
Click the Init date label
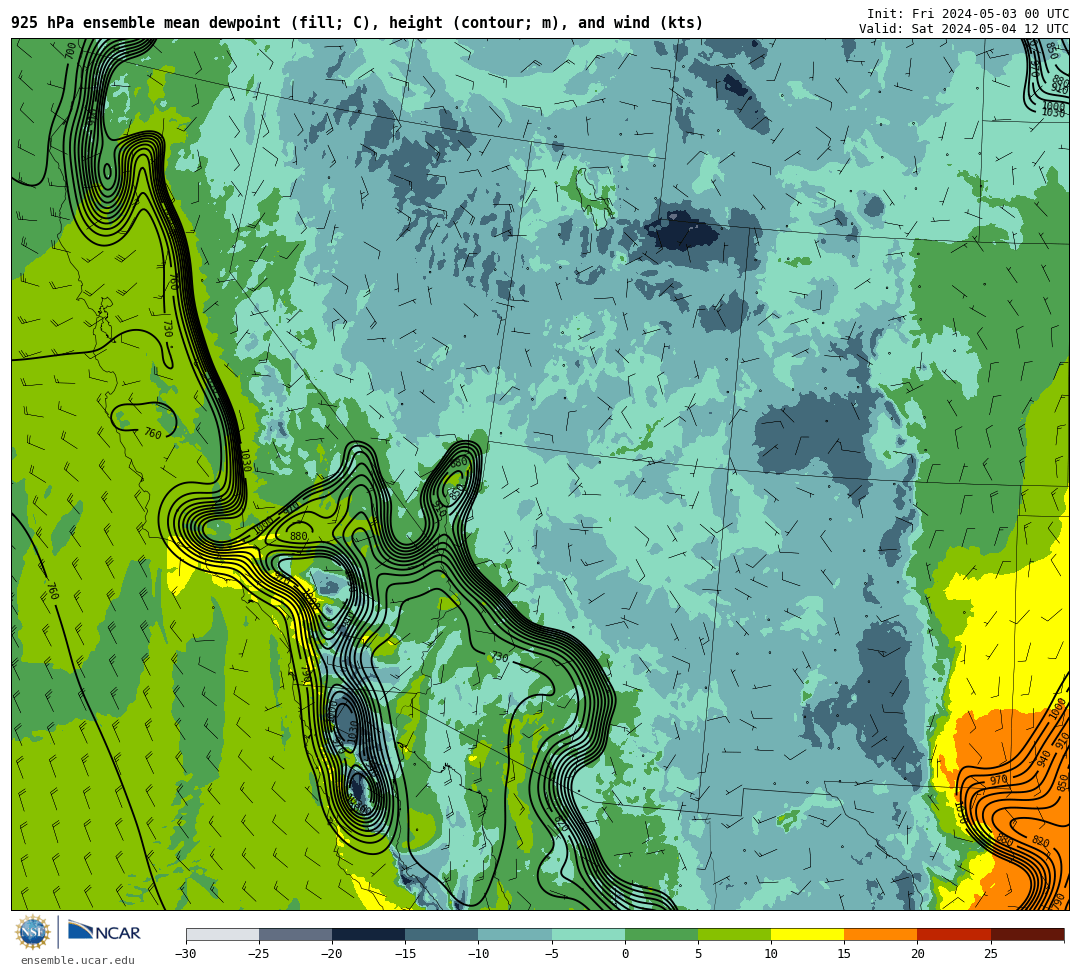coord(968,14)
